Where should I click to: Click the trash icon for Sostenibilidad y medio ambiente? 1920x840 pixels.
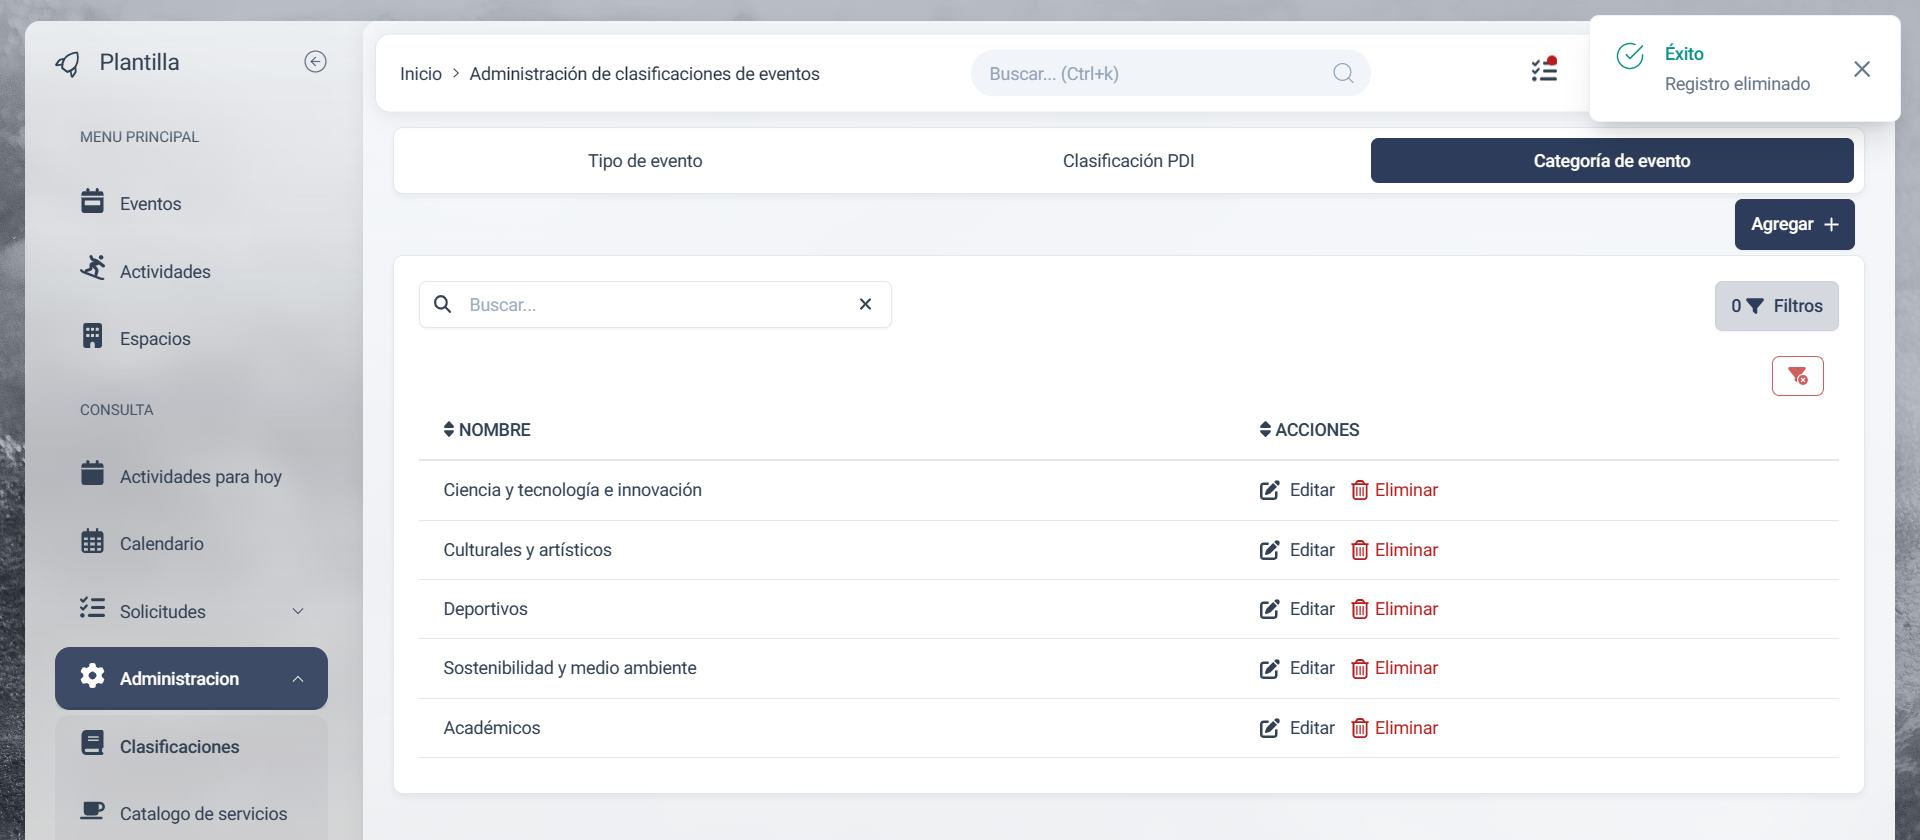pos(1360,668)
